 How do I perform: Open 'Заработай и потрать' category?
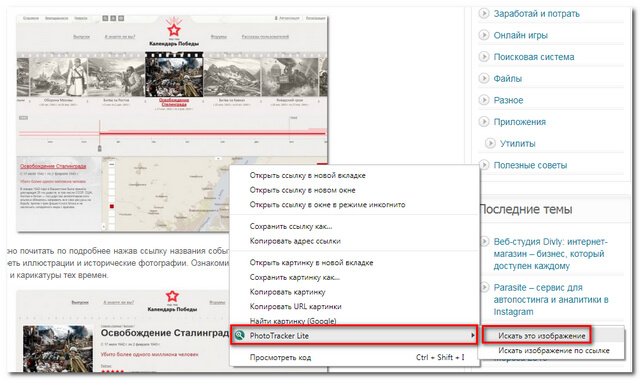click(536, 14)
